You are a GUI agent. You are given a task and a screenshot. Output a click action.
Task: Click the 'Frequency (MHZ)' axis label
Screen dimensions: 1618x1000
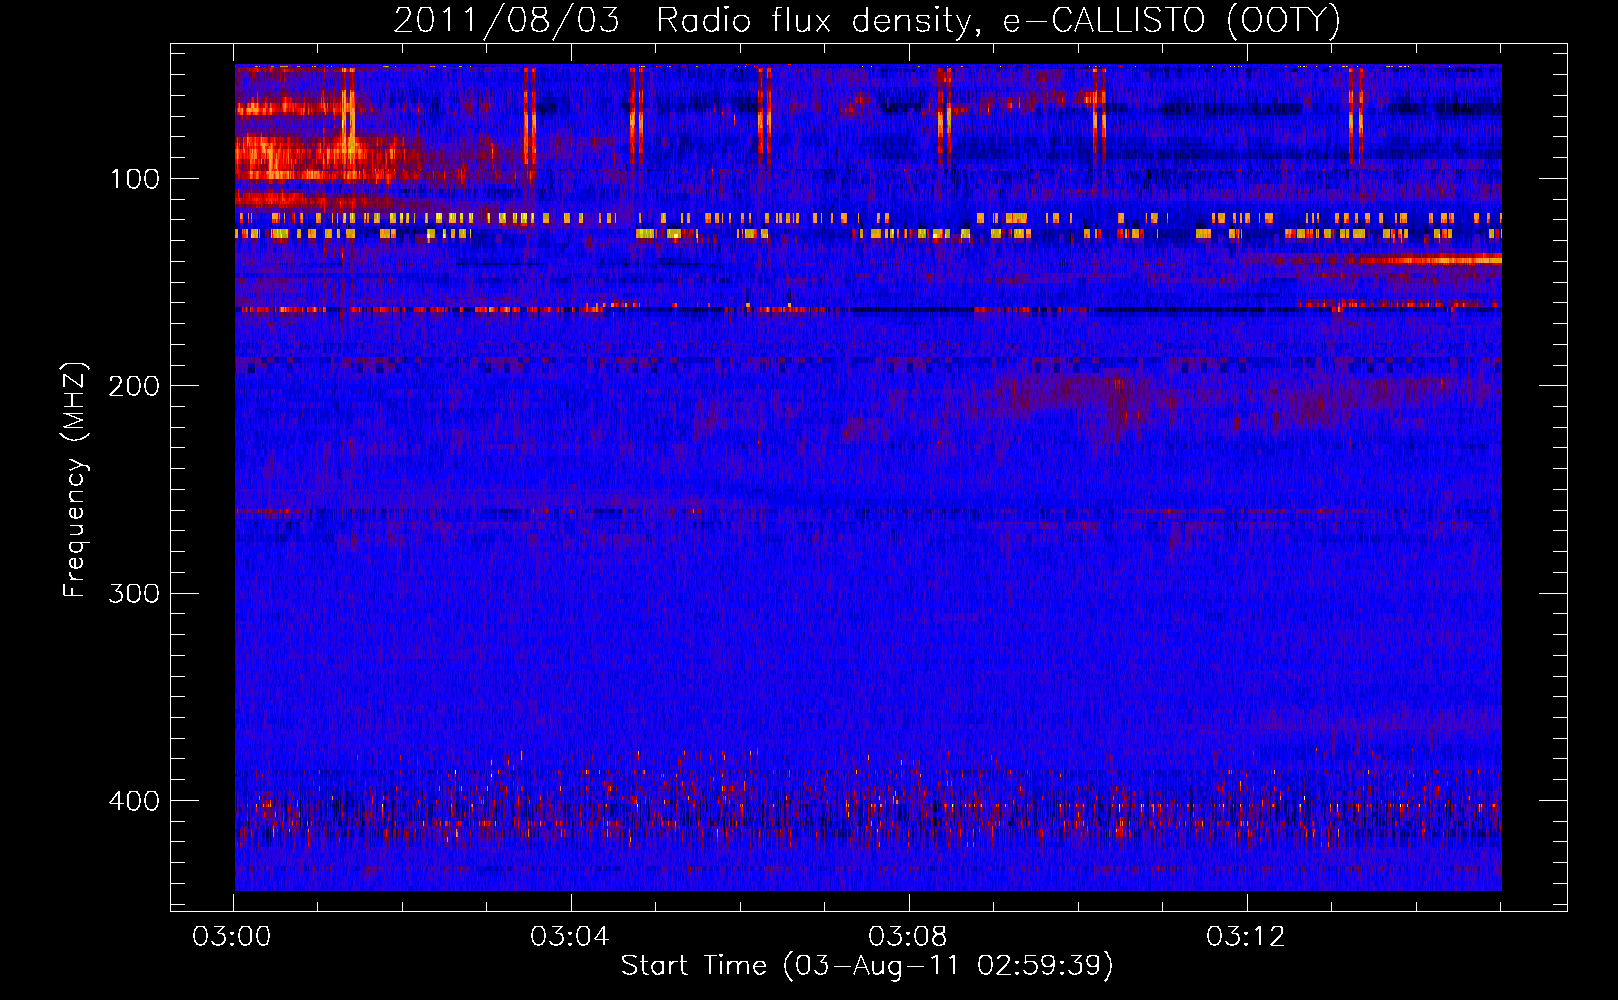pos(75,480)
